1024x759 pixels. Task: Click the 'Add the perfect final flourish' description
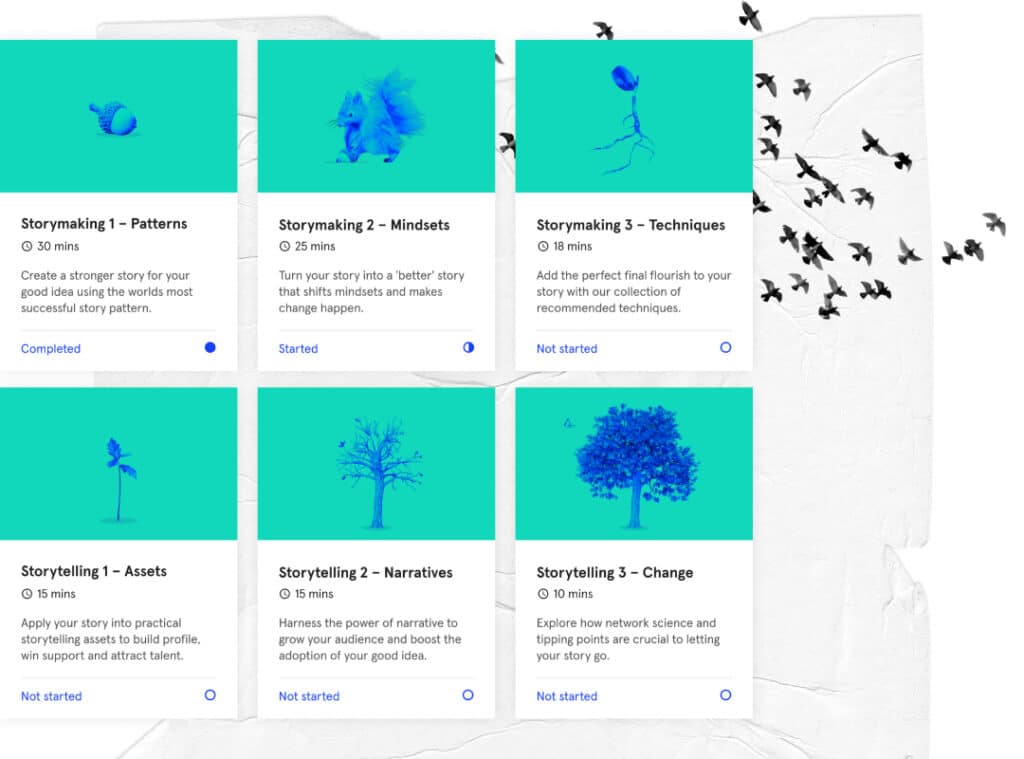click(x=634, y=292)
